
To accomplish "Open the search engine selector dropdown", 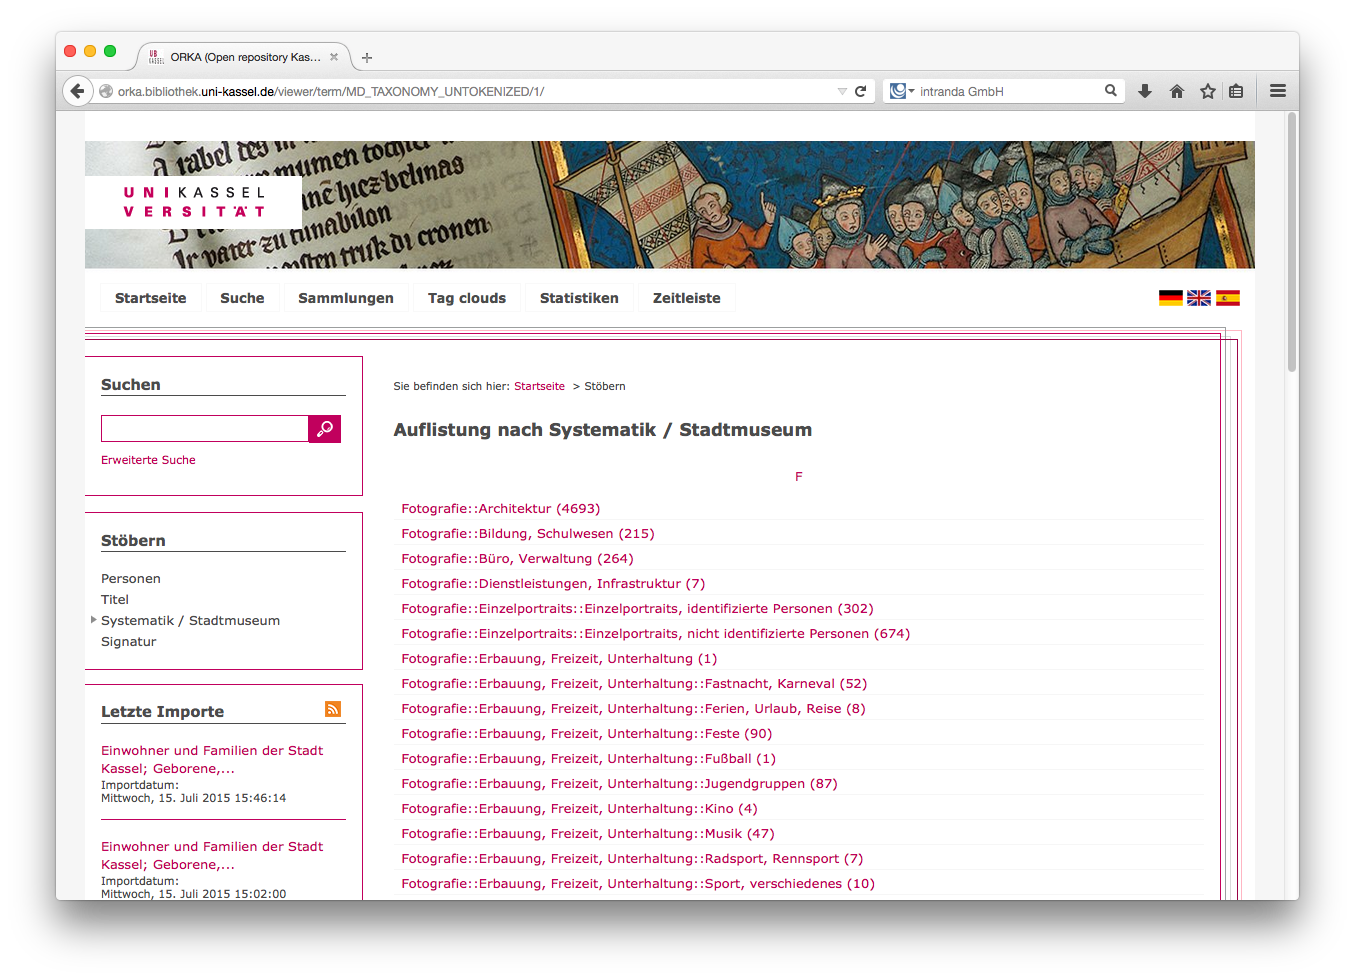I will click(x=902, y=91).
